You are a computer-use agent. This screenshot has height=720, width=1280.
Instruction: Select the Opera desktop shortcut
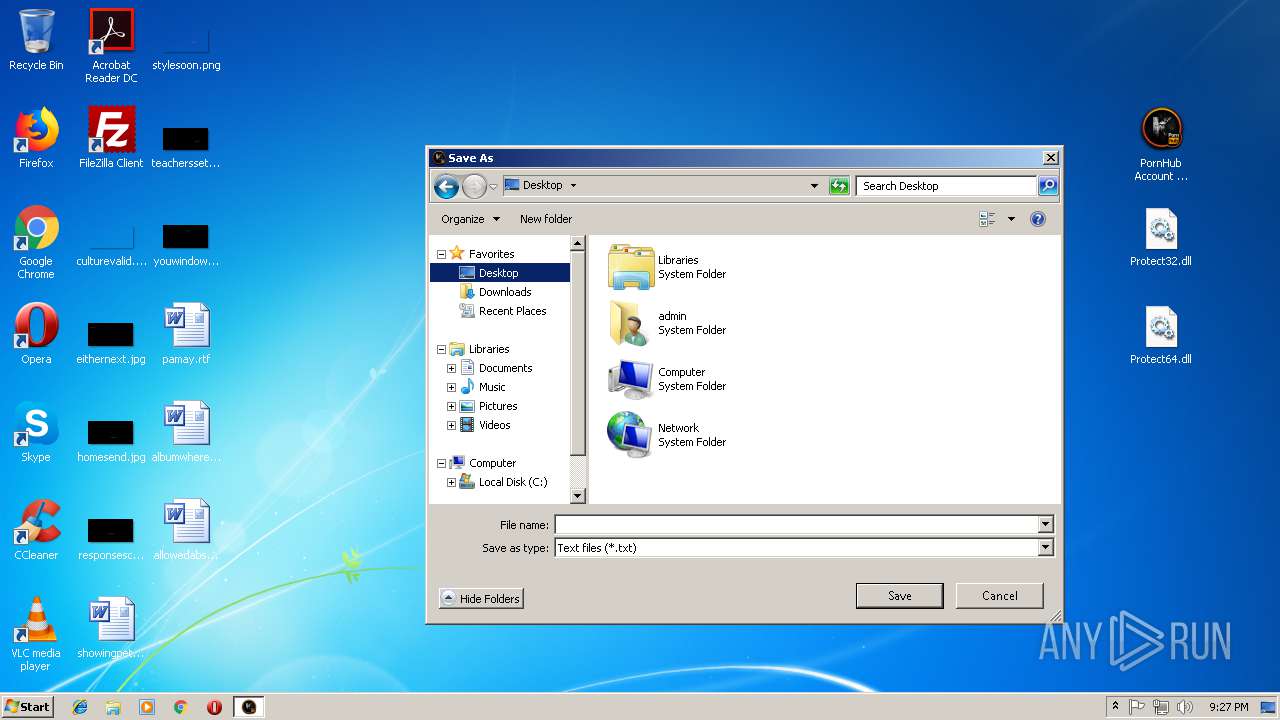[36, 334]
